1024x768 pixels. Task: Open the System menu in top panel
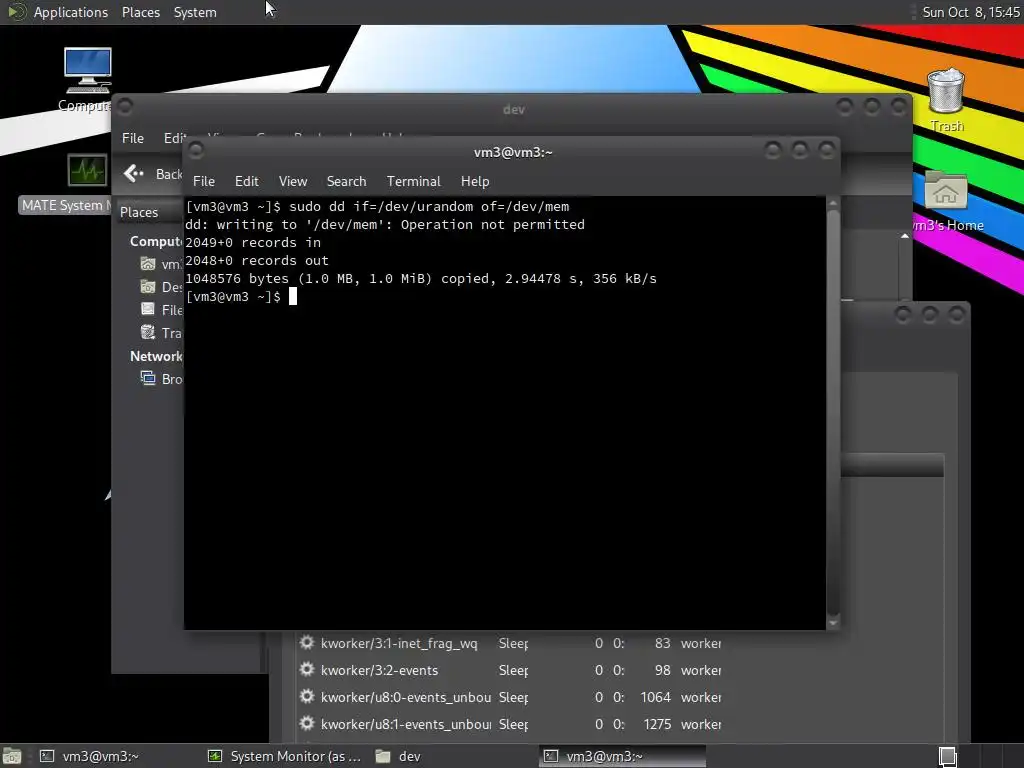click(195, 12)
